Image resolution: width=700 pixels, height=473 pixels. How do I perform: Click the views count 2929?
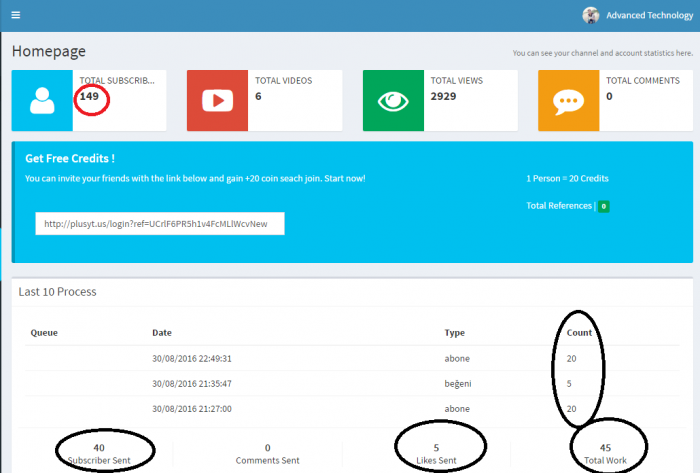443,96
